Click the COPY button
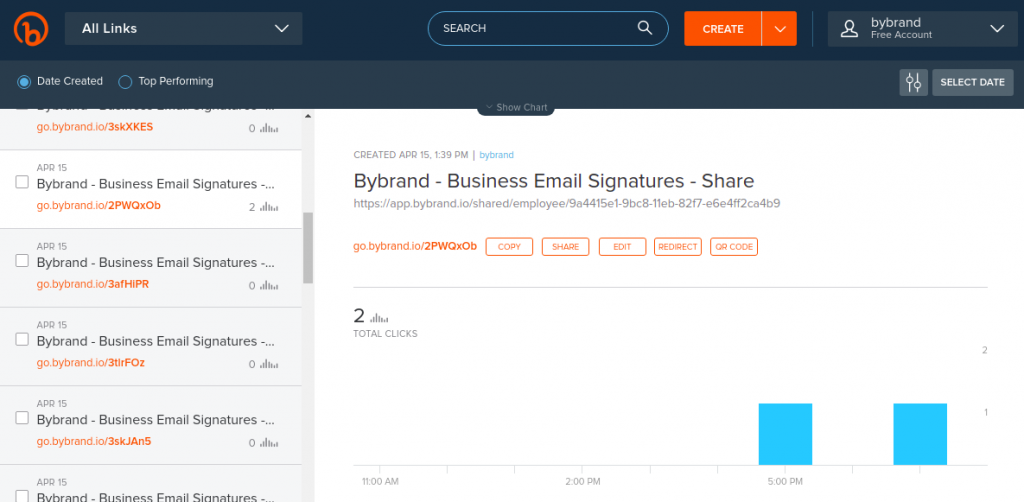The width and height of the screenshot is (1024, 502). tap(509, 247)
